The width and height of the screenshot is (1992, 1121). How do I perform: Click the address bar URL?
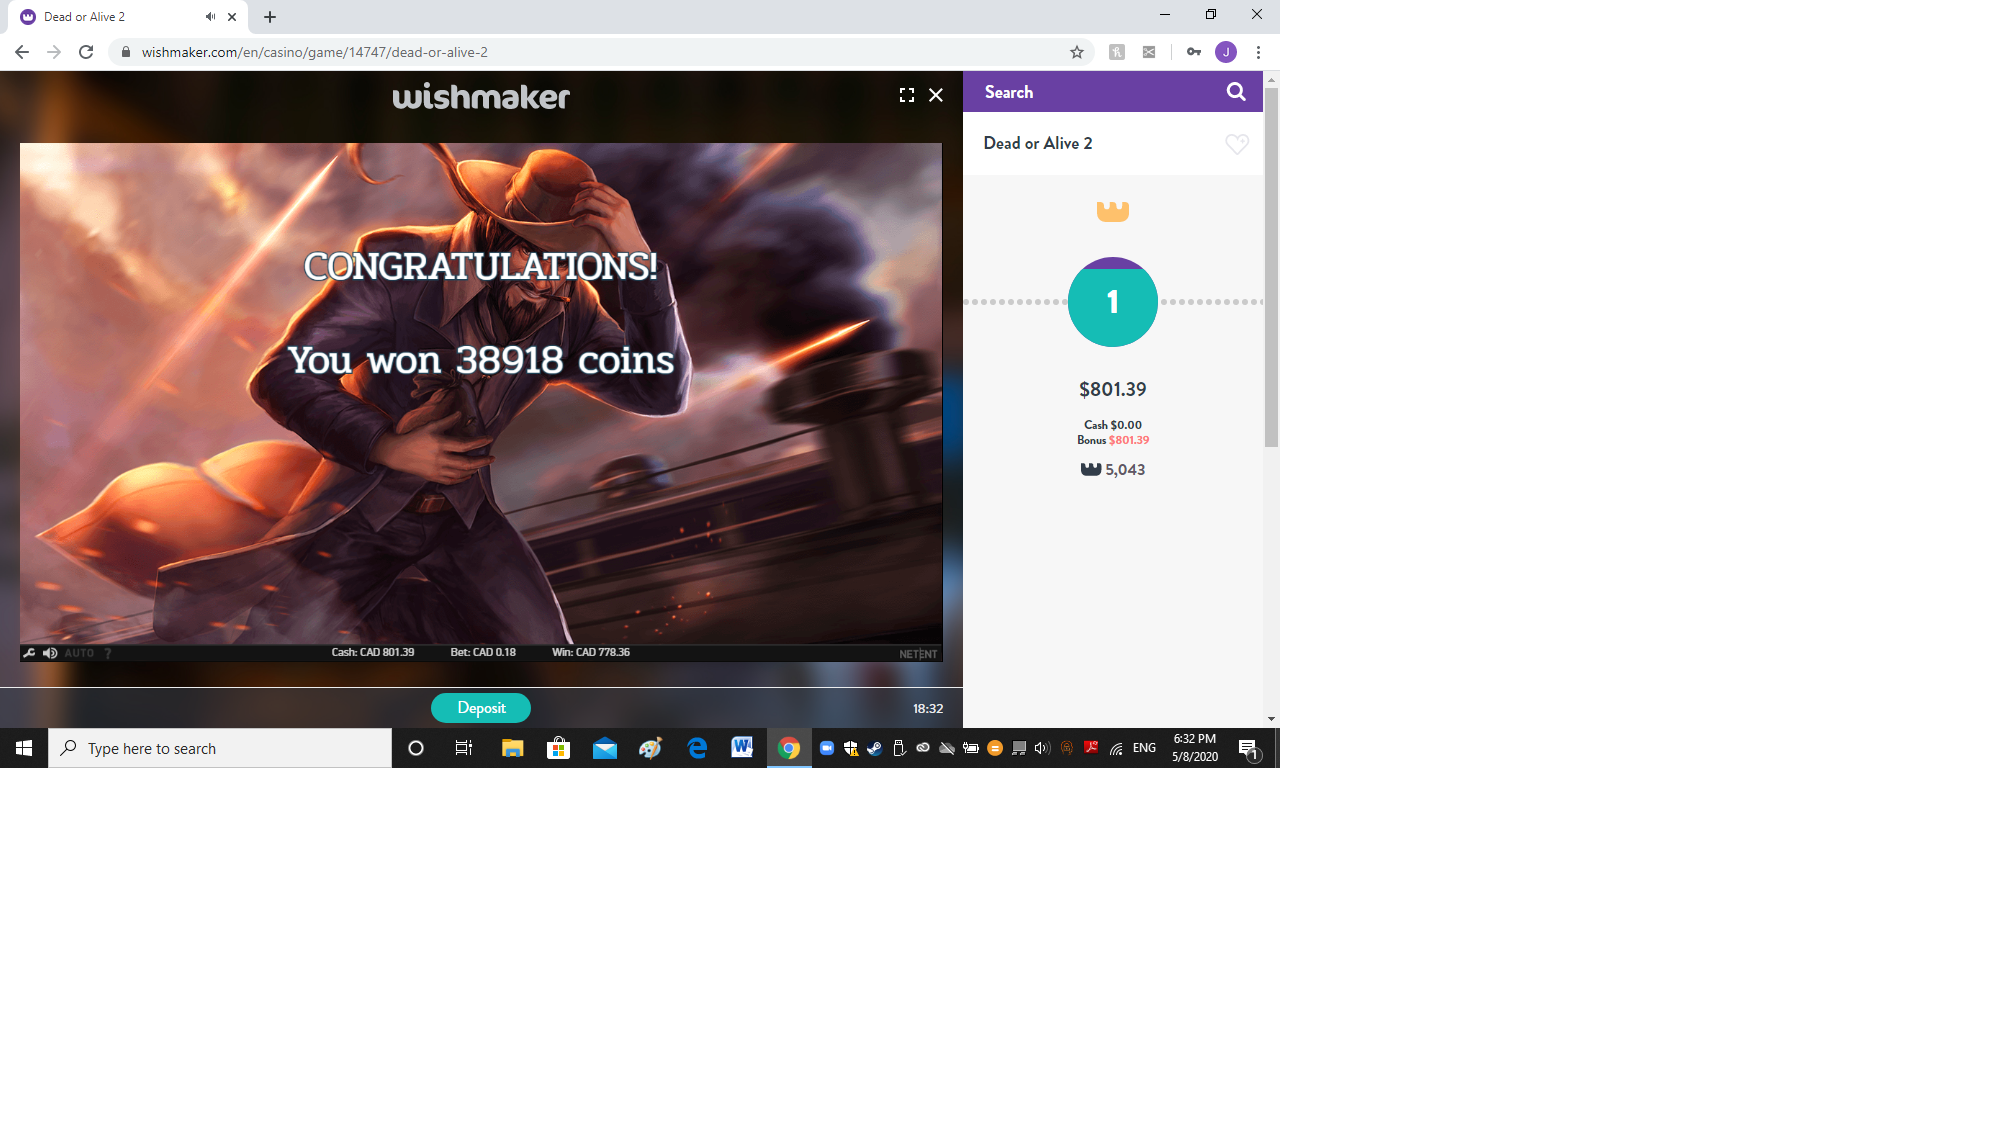click(315, 52)
